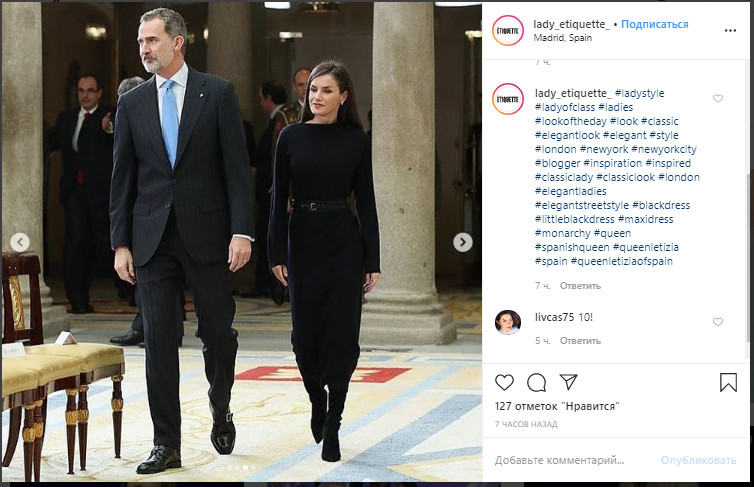Open the #queenletizia hashtag

point(646,248)
